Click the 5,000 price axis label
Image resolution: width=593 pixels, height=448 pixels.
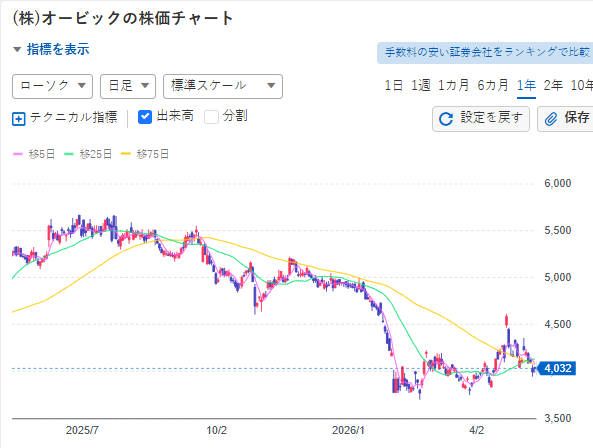[x=557, y=277]
